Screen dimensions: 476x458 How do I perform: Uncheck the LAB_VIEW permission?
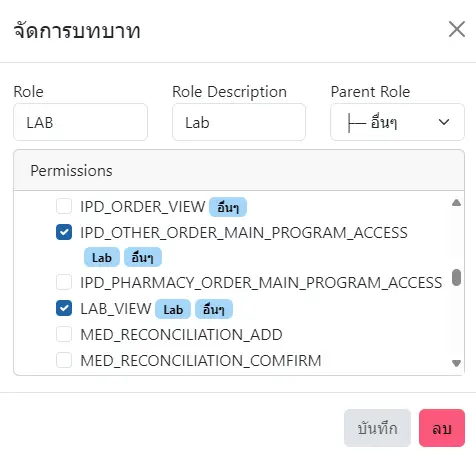coord(64,308)
